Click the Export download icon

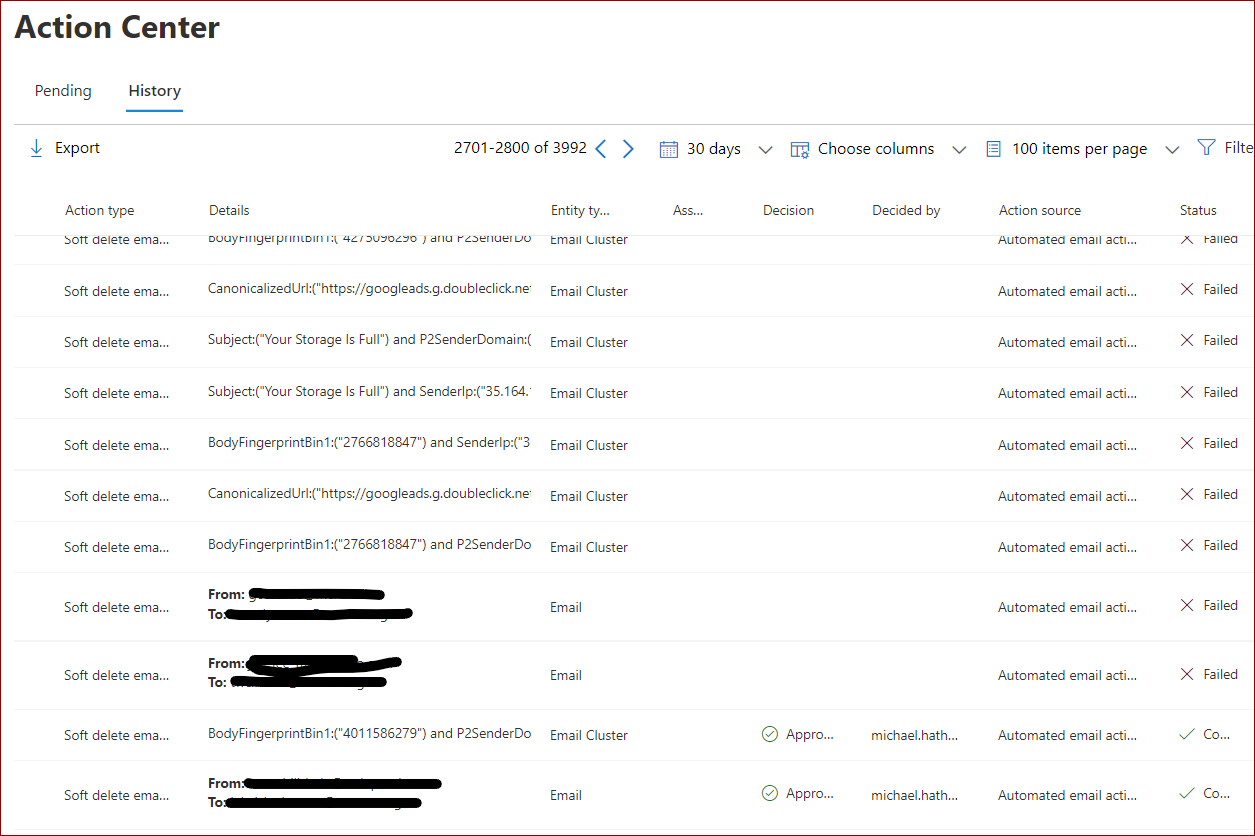pyautogui.click(x=36, y=148)
